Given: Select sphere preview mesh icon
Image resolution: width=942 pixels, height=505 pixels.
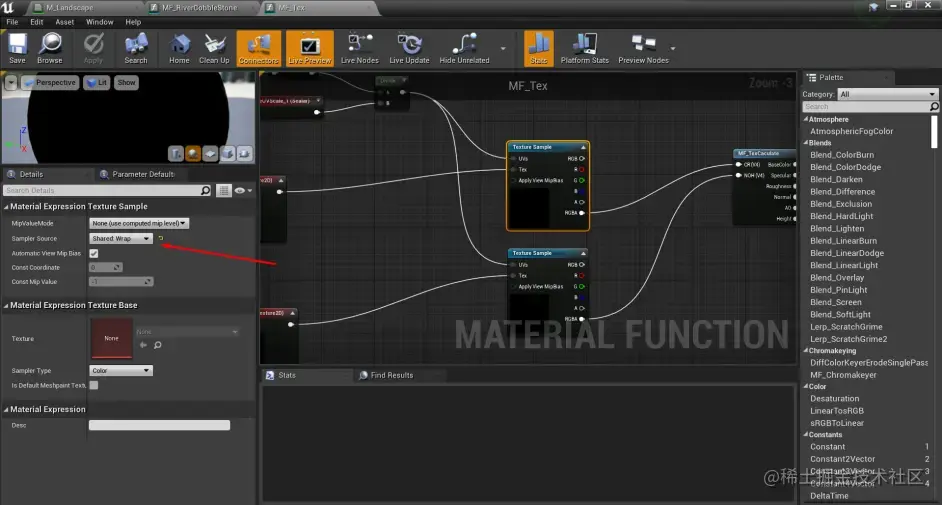Looking at the screenshot, I should (x=193, y=154).
